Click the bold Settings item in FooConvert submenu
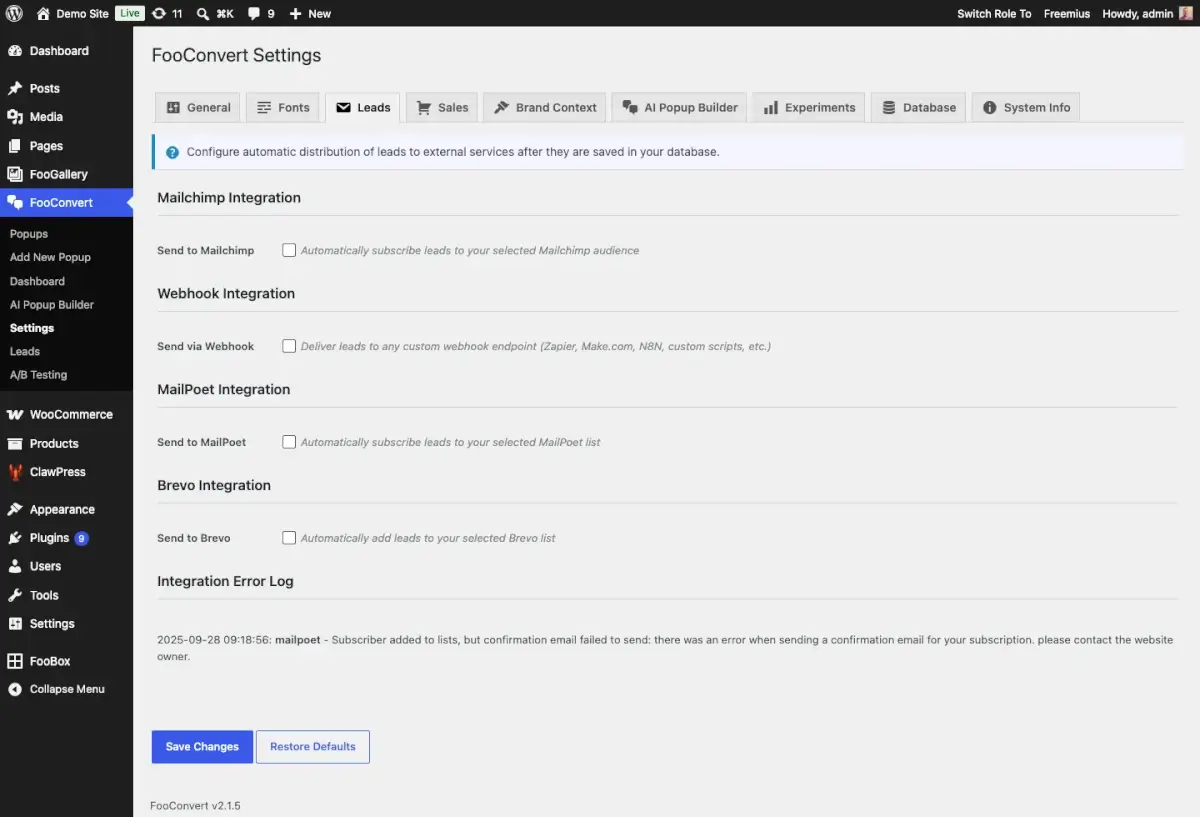 (32, 328)
